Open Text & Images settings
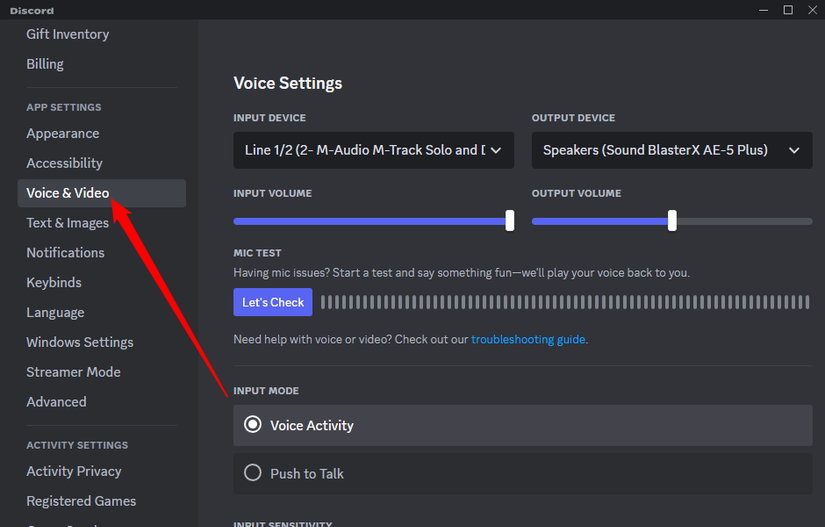This screenshot has width=825, height=527. click(x=67, y=223)
